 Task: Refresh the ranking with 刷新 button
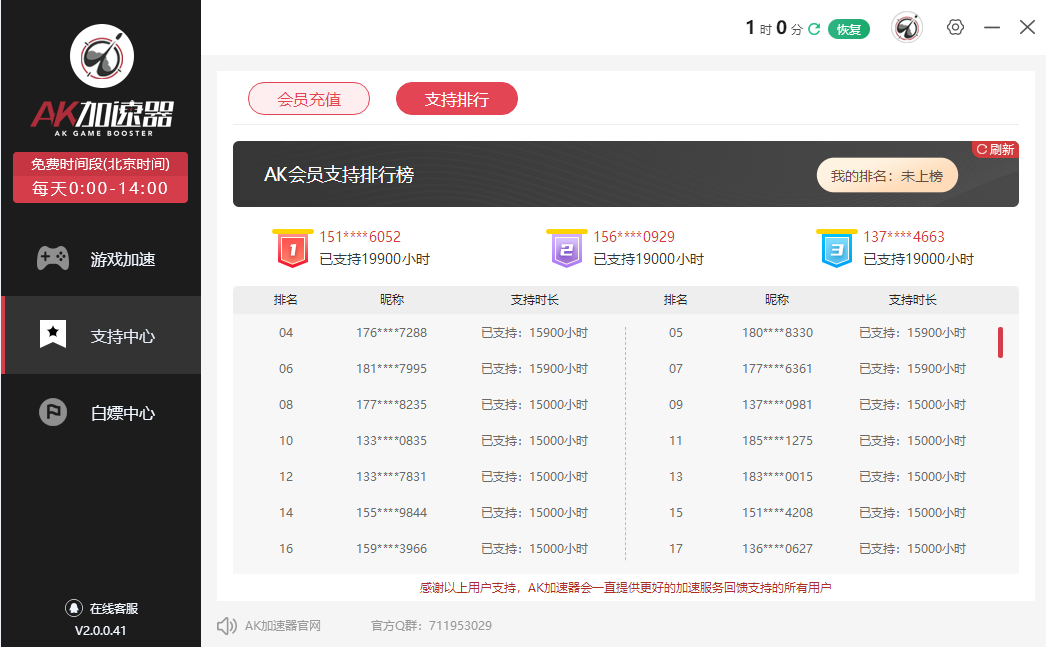coord(995,149)
